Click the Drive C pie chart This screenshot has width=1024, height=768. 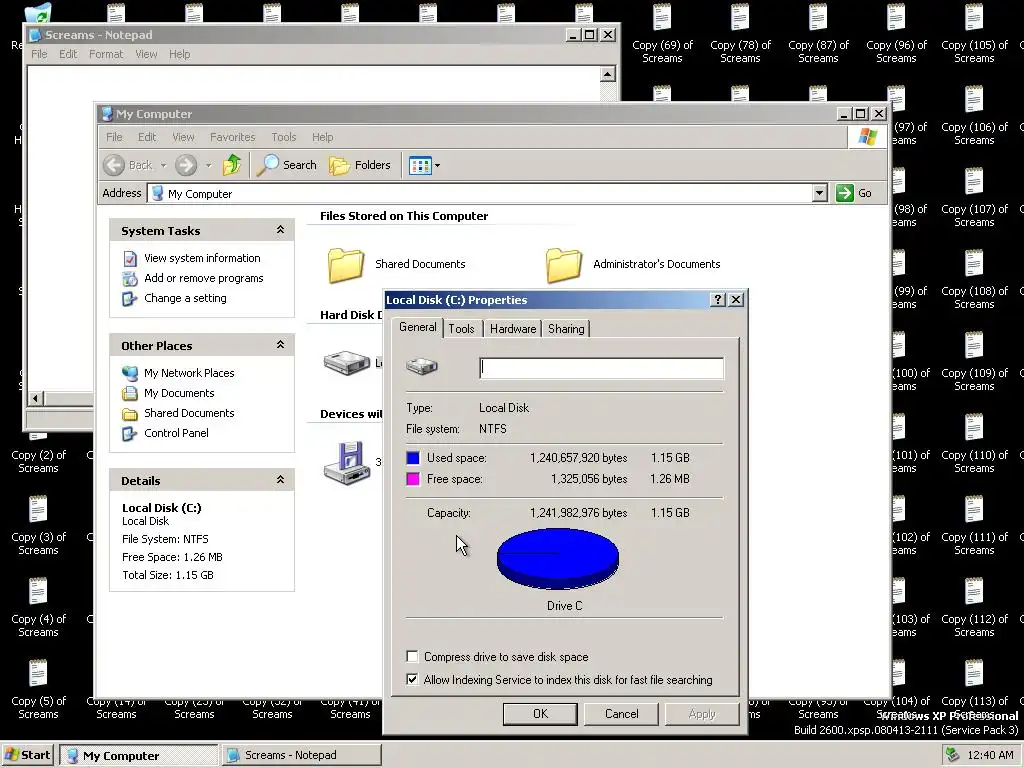click(x=558, y=559)
